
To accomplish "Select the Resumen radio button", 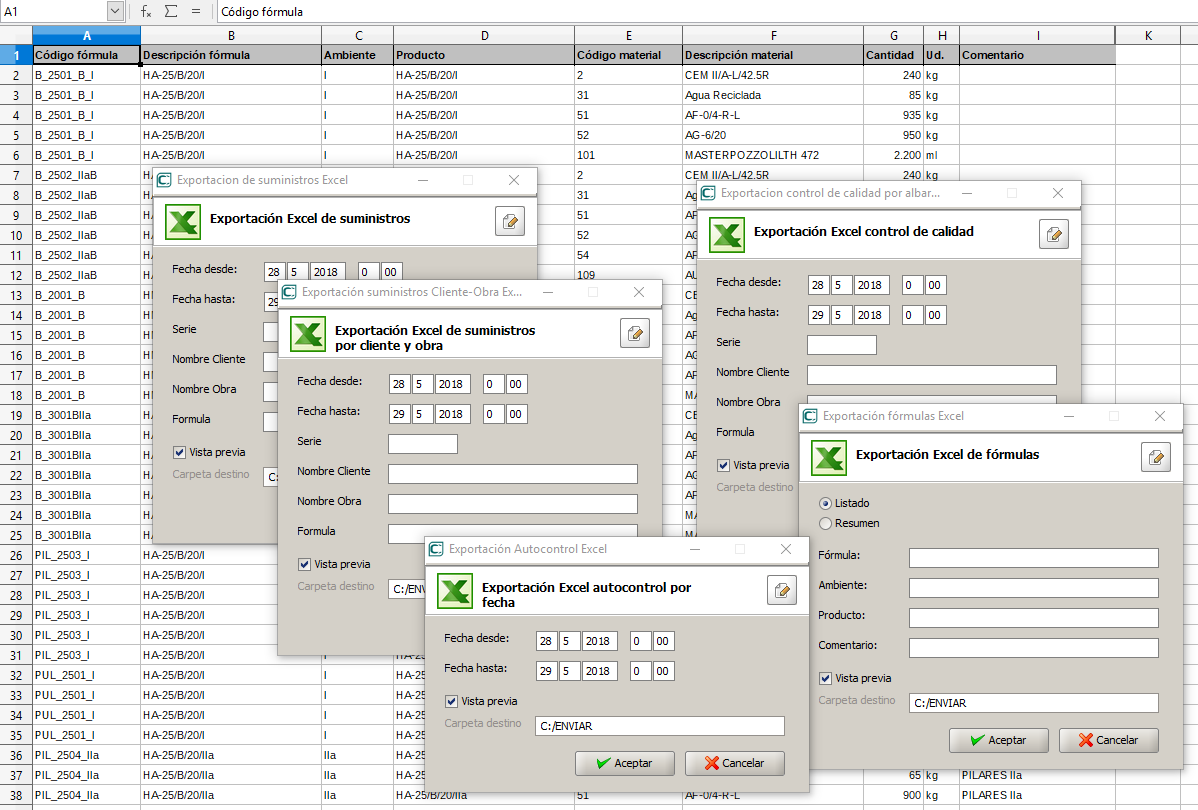I will pos(825,523).
